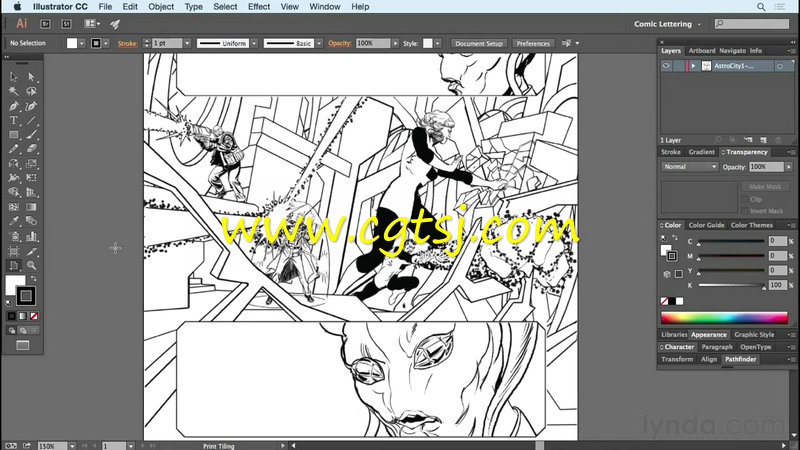800x450 pixels.
Task: Click the Preferences button
Action: tap(533, 43)
